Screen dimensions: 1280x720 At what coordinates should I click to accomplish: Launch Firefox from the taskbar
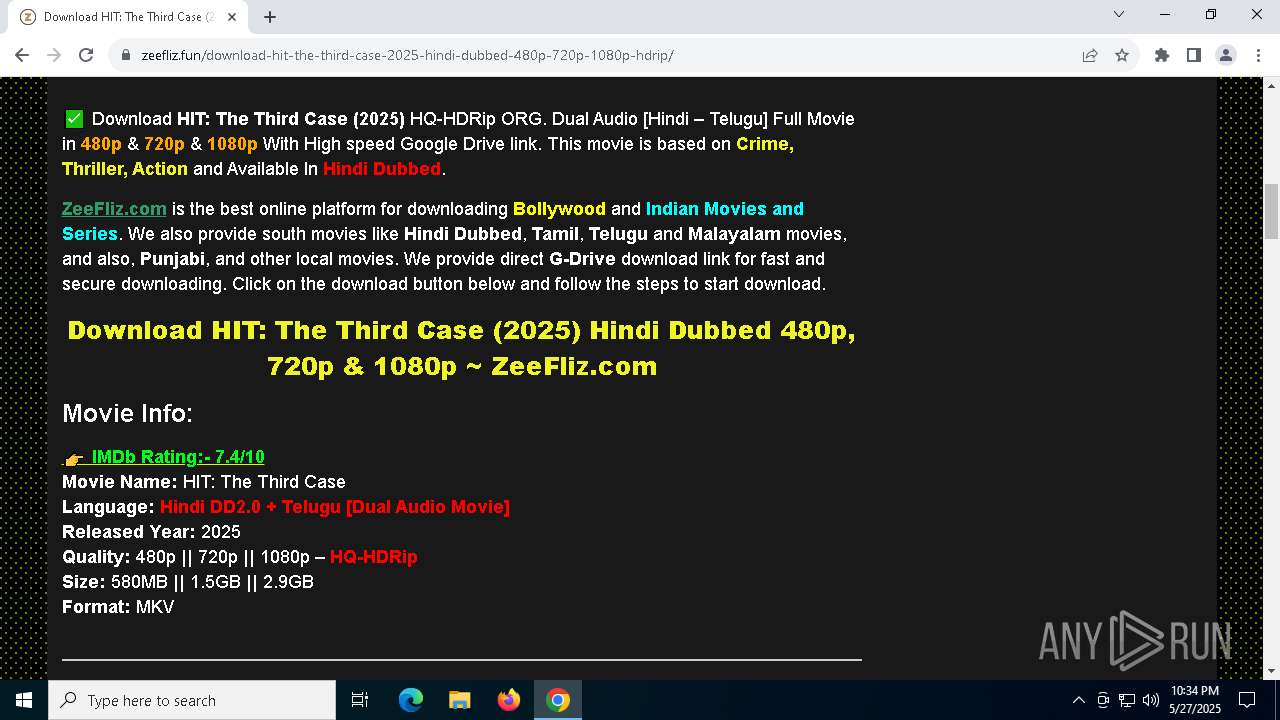(x=509, y=700)
